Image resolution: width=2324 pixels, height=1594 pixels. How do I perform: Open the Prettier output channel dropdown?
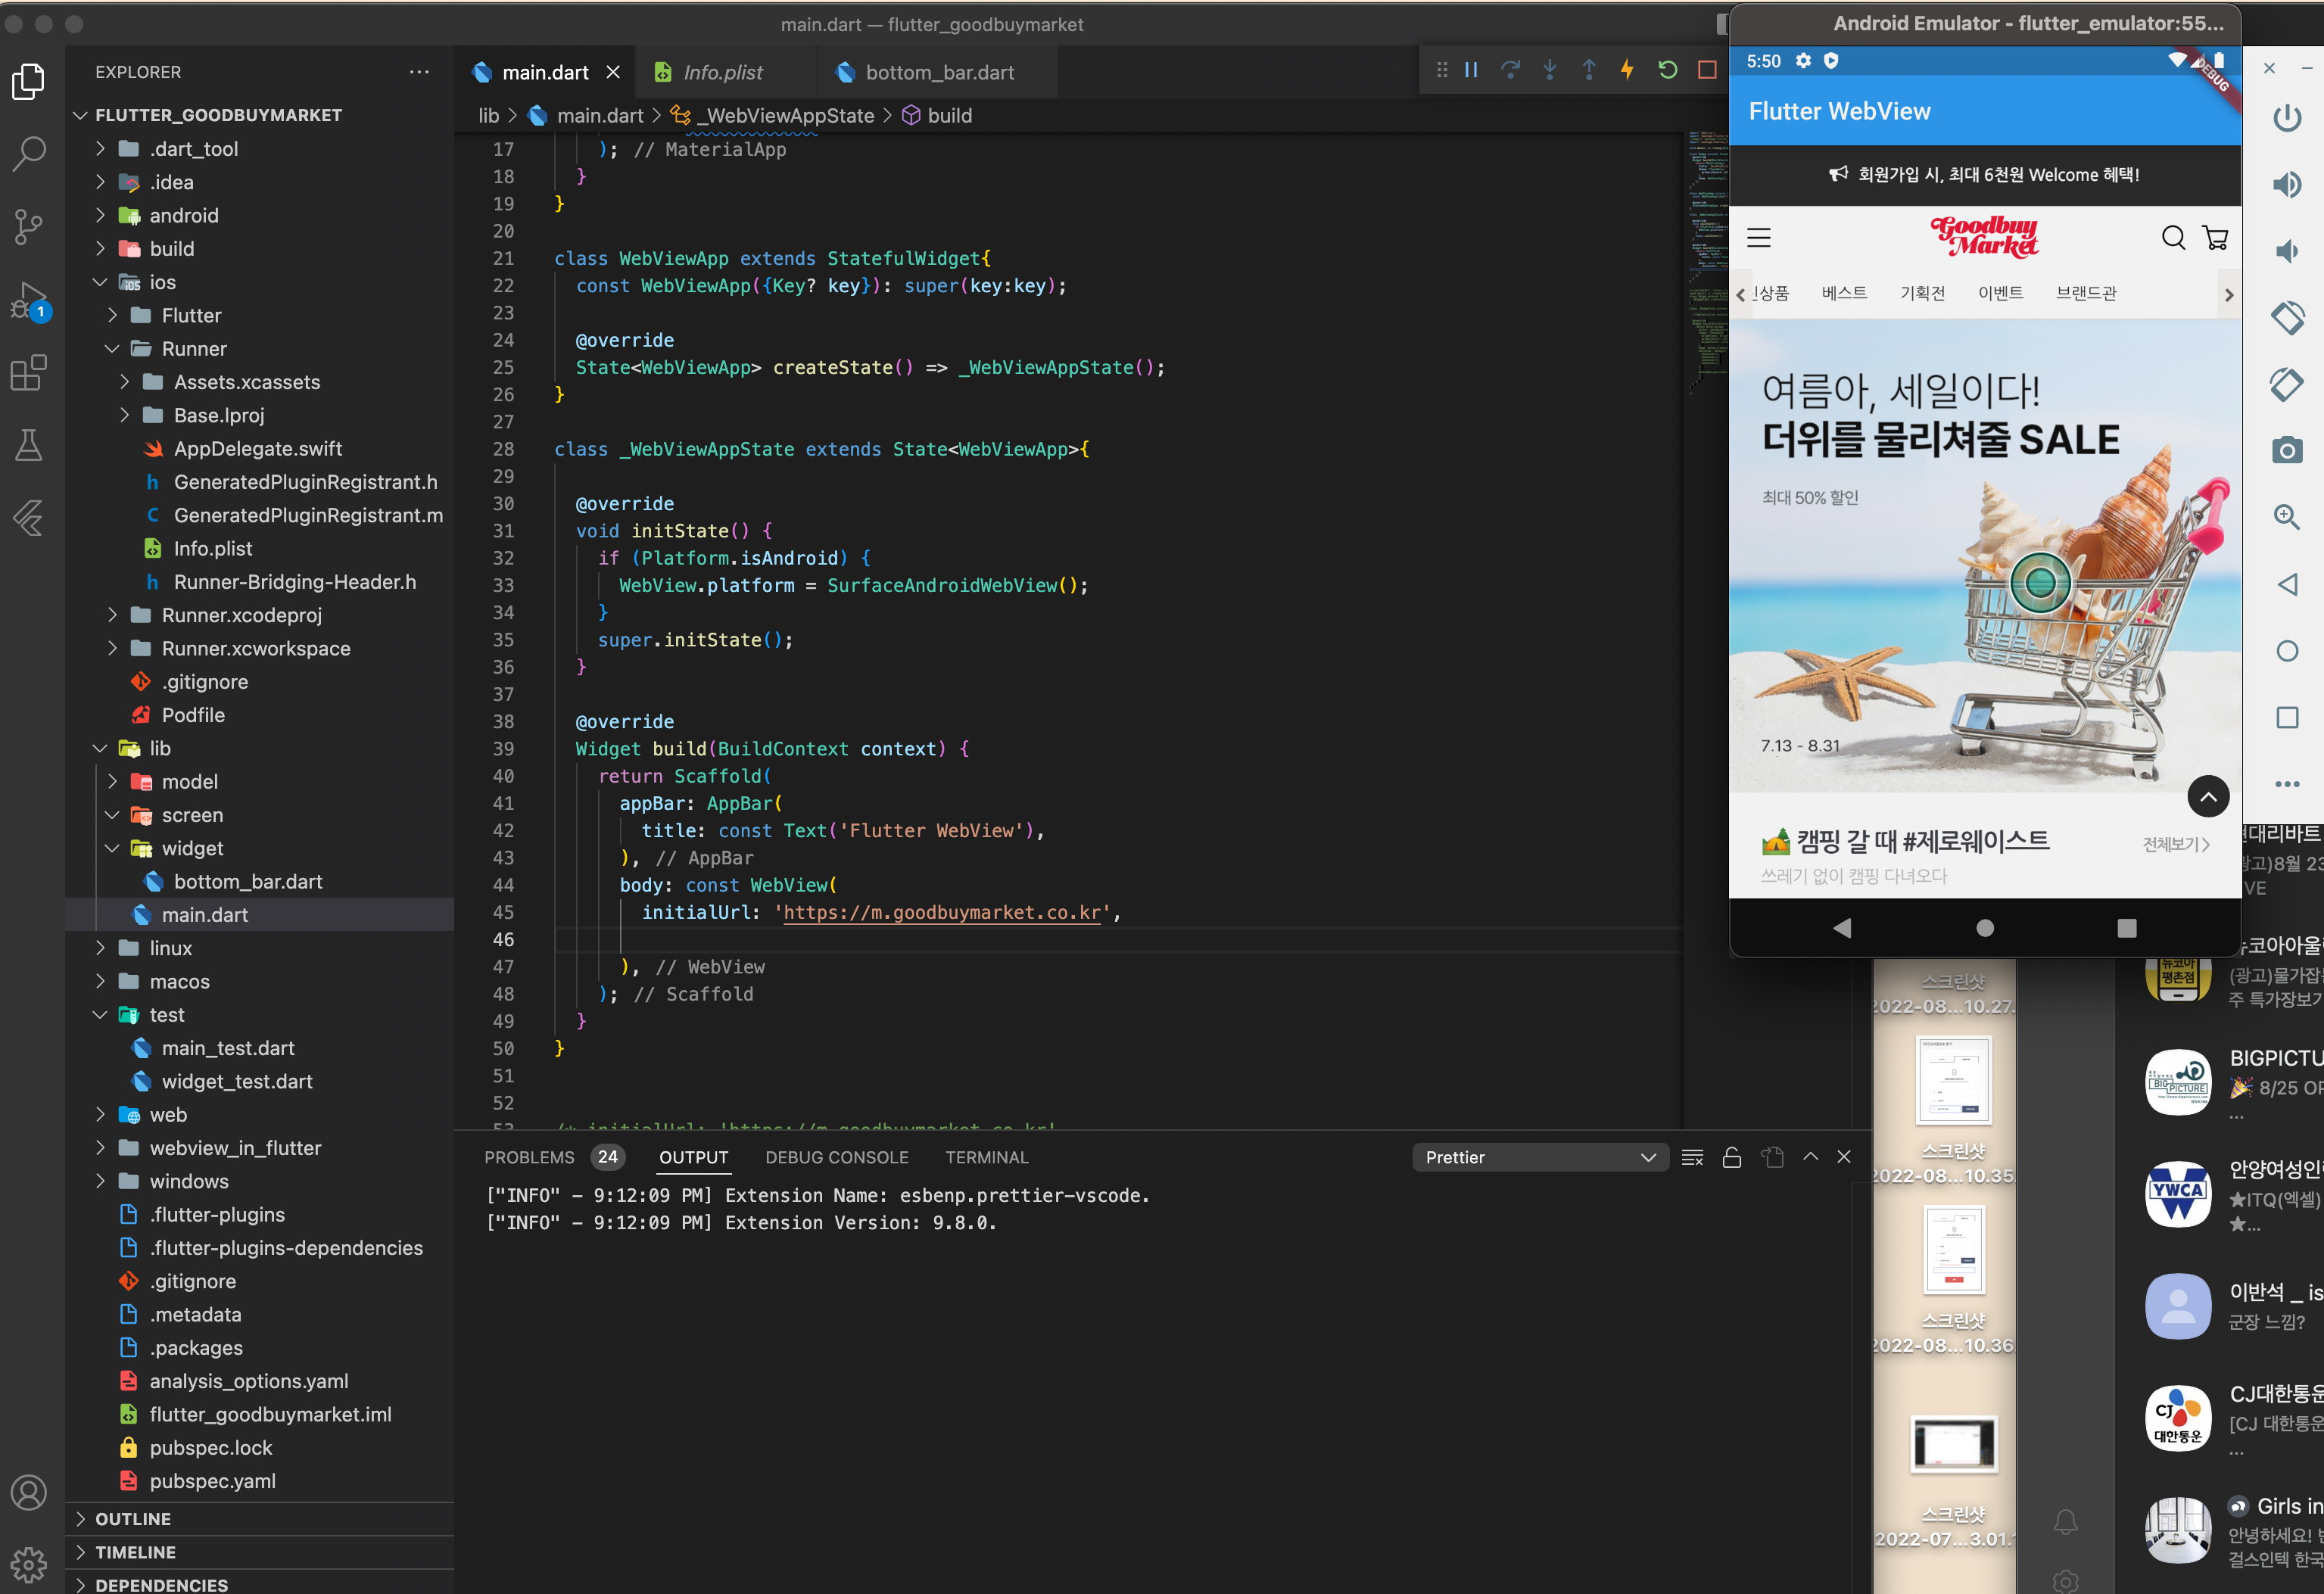[x=1539, y=1157]
